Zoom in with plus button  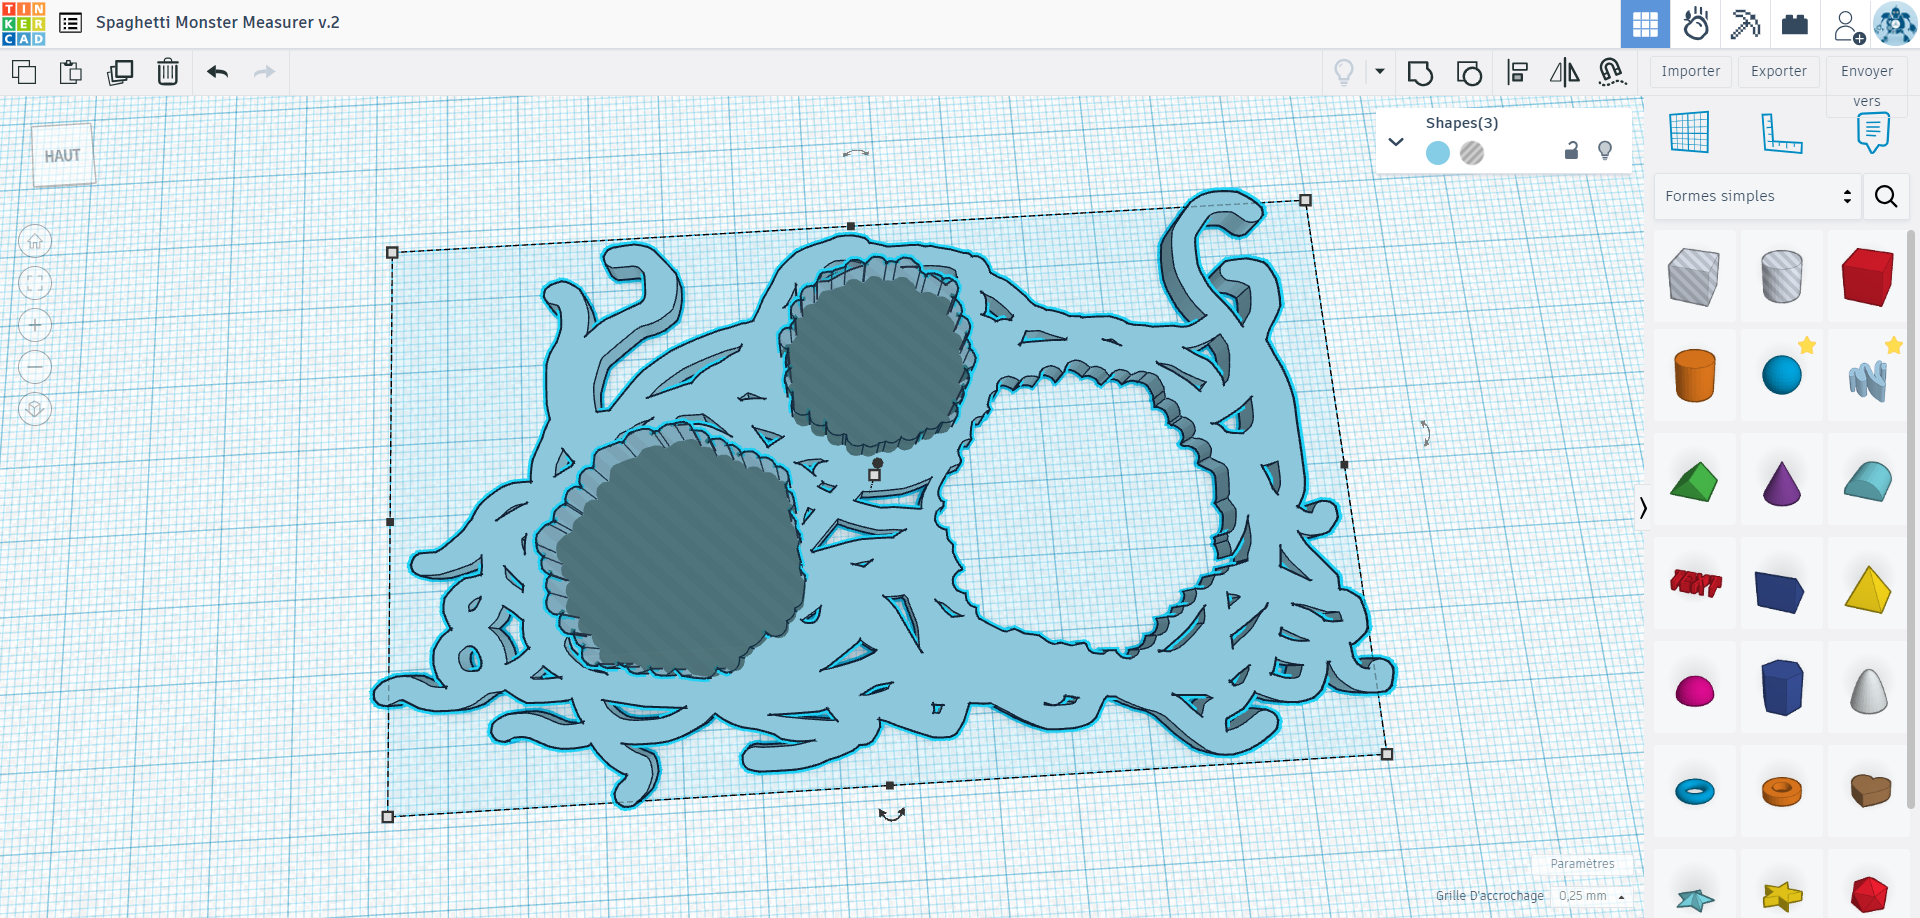point(35,325)
